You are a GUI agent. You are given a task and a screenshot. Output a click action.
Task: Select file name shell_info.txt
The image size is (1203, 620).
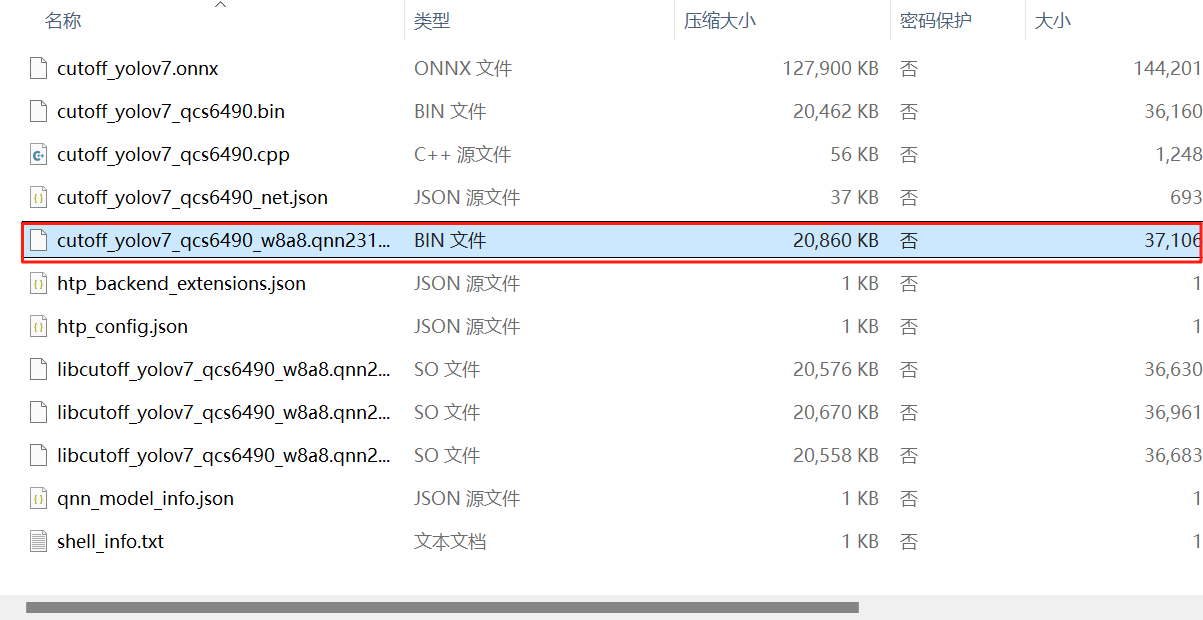[x=111, y=542]
